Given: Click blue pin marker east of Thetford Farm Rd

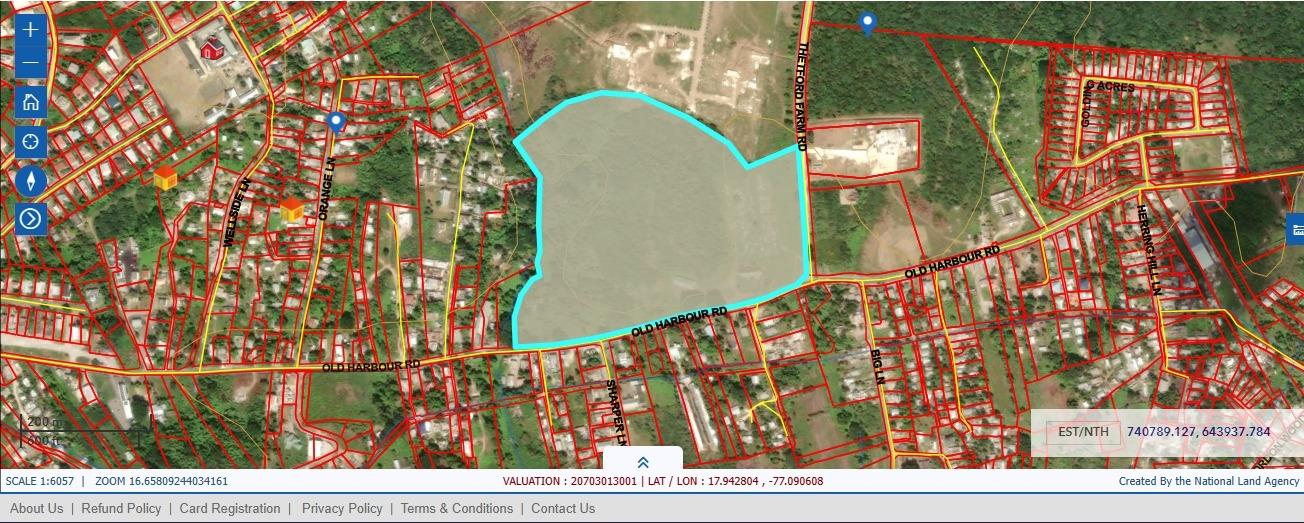Looking at the screenshot, I should [x=868, y=24].
